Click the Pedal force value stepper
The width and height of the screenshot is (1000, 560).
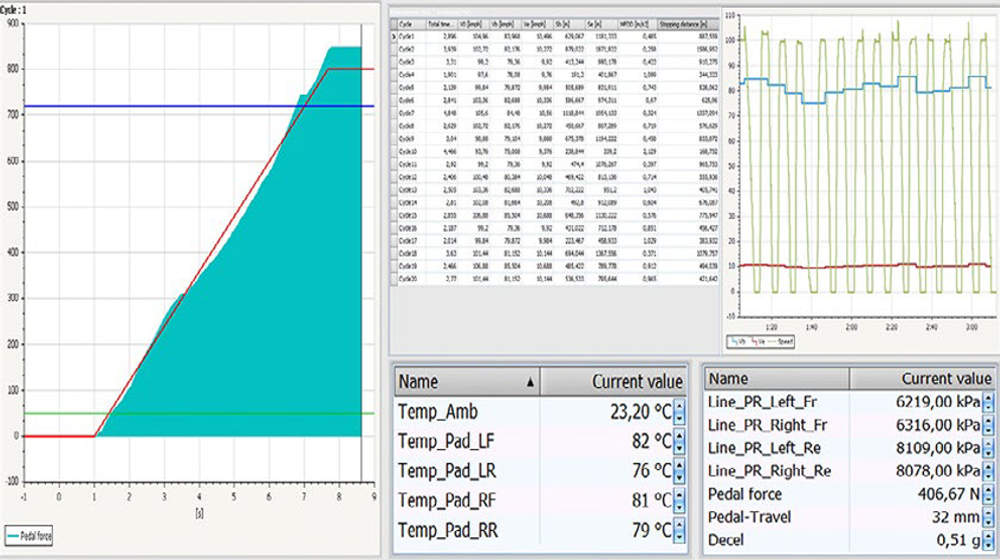coord(988,494)
